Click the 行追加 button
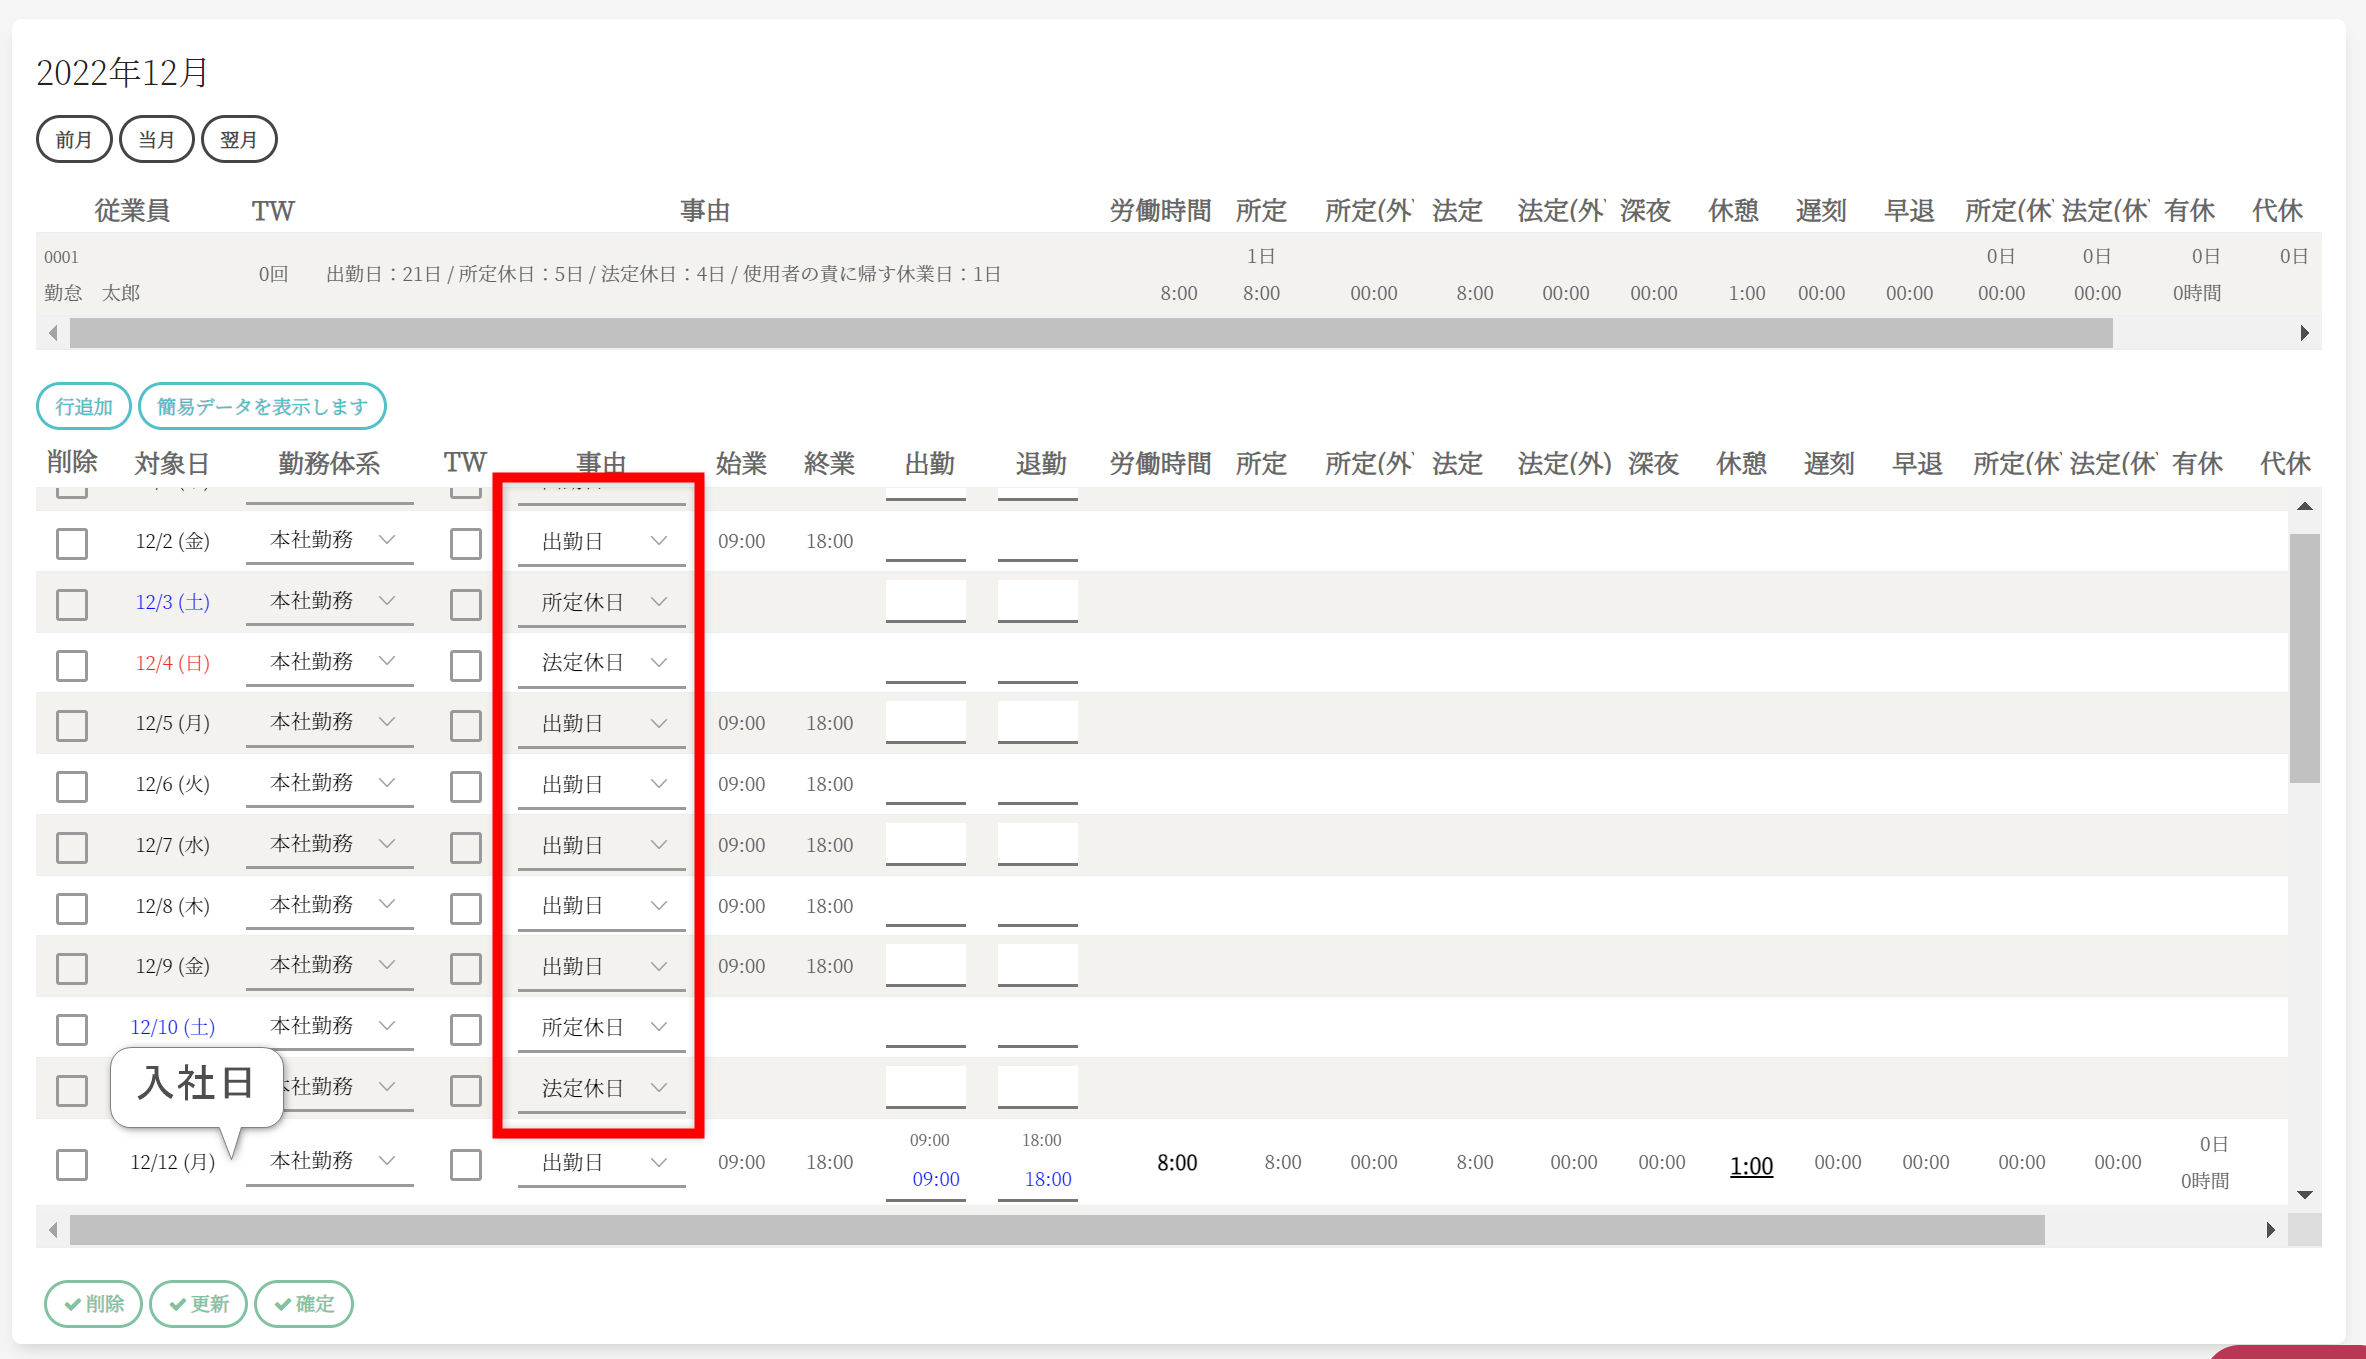The height and width of the screenshot is (1359, 2366). coord(84,406)
